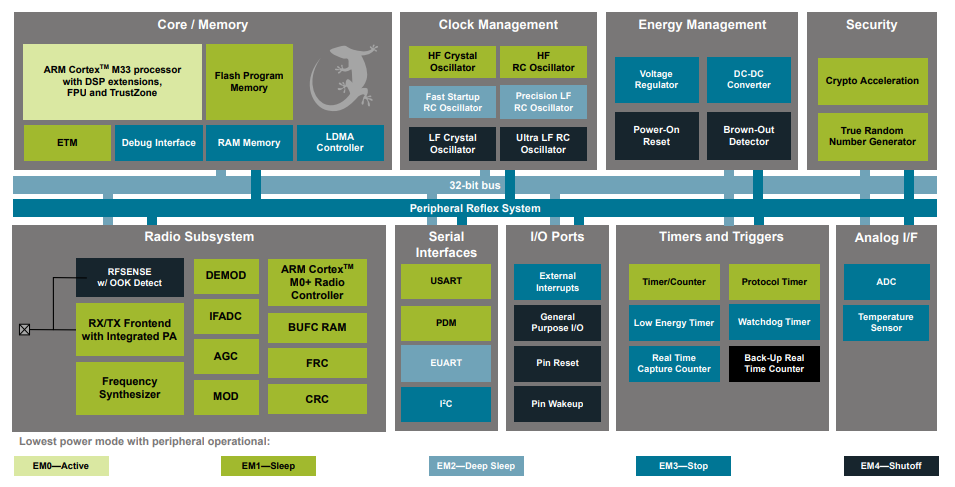Select the True Random Number Generator block
The width and height of the screenshot is (955, 487).
tap(871, 136)
